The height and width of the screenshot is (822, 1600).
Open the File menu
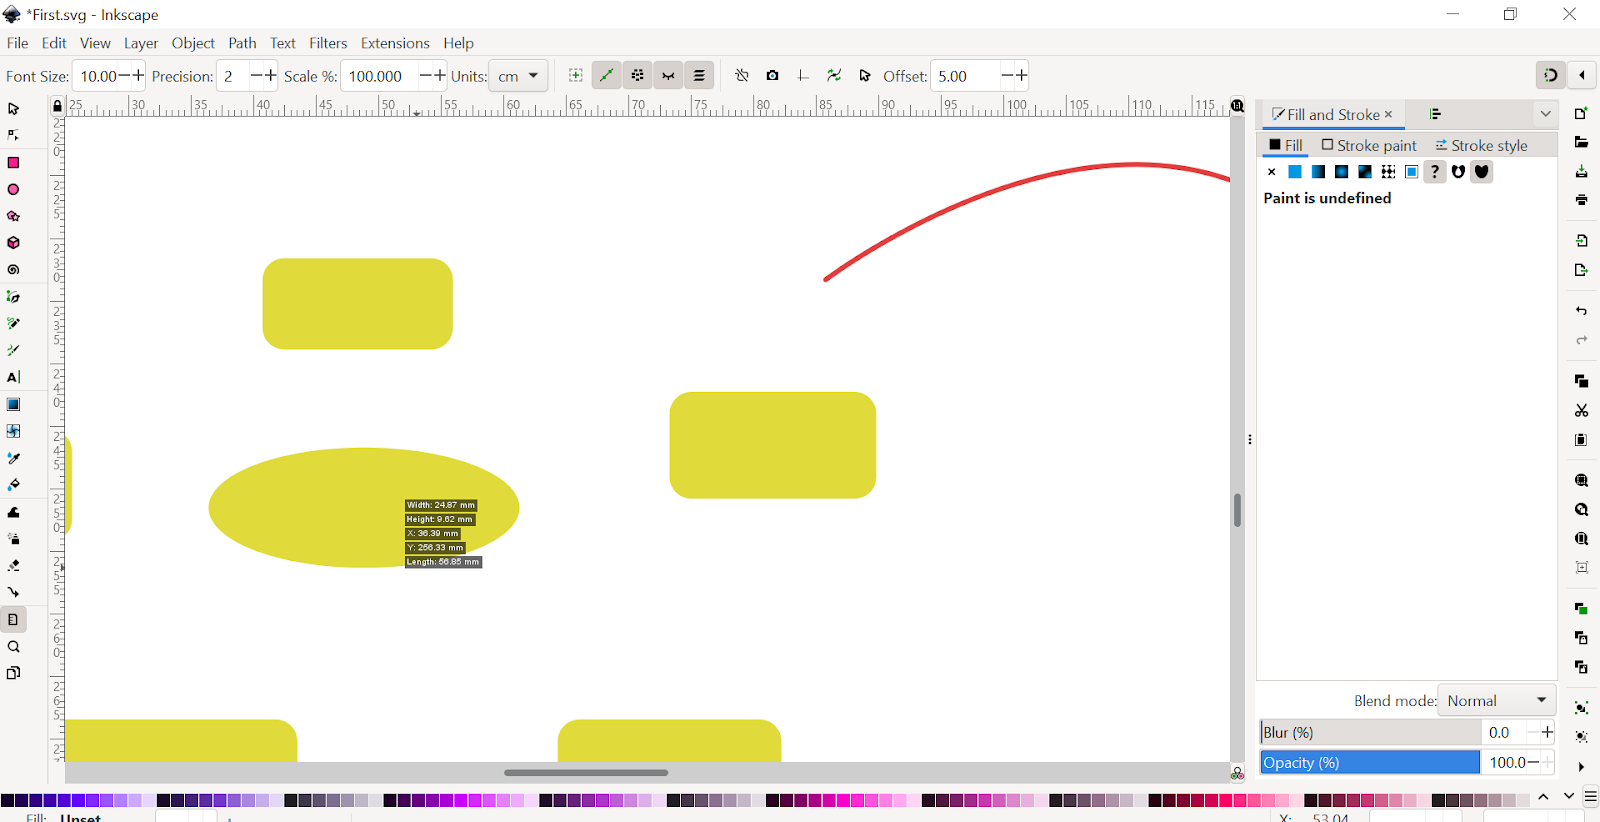pos(17,43)
